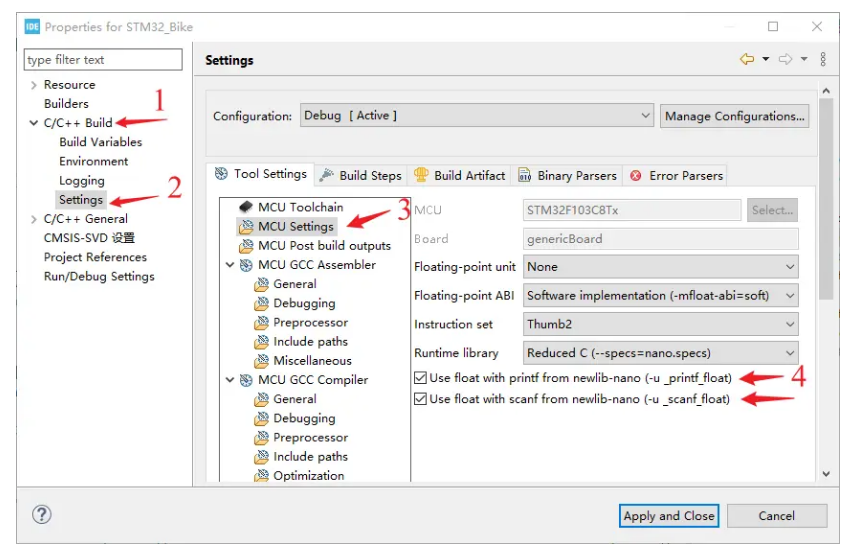Screen dimensions: 859x560
Task: Expand the C/C++ General tree node
Action: [33, 219]
